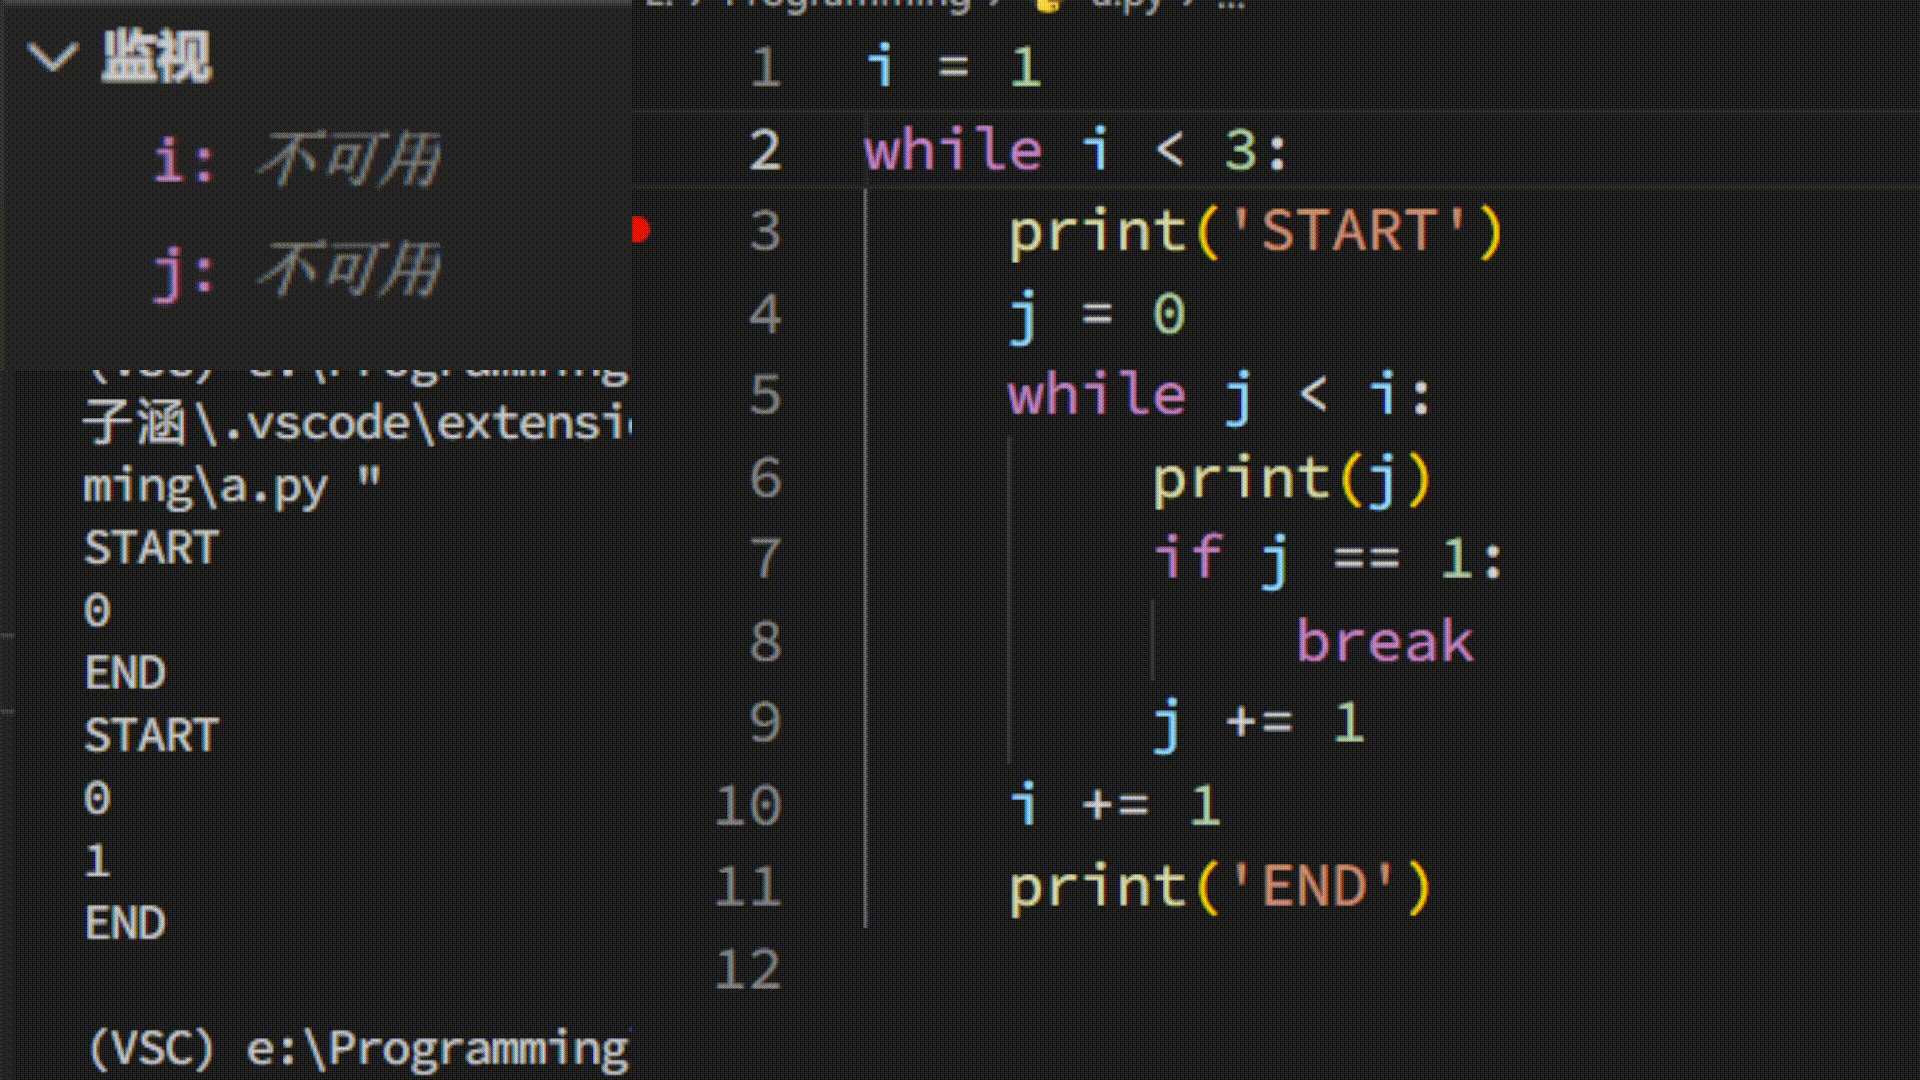
Task: Click the first START output in terminal
Action: tap(152, 548)
